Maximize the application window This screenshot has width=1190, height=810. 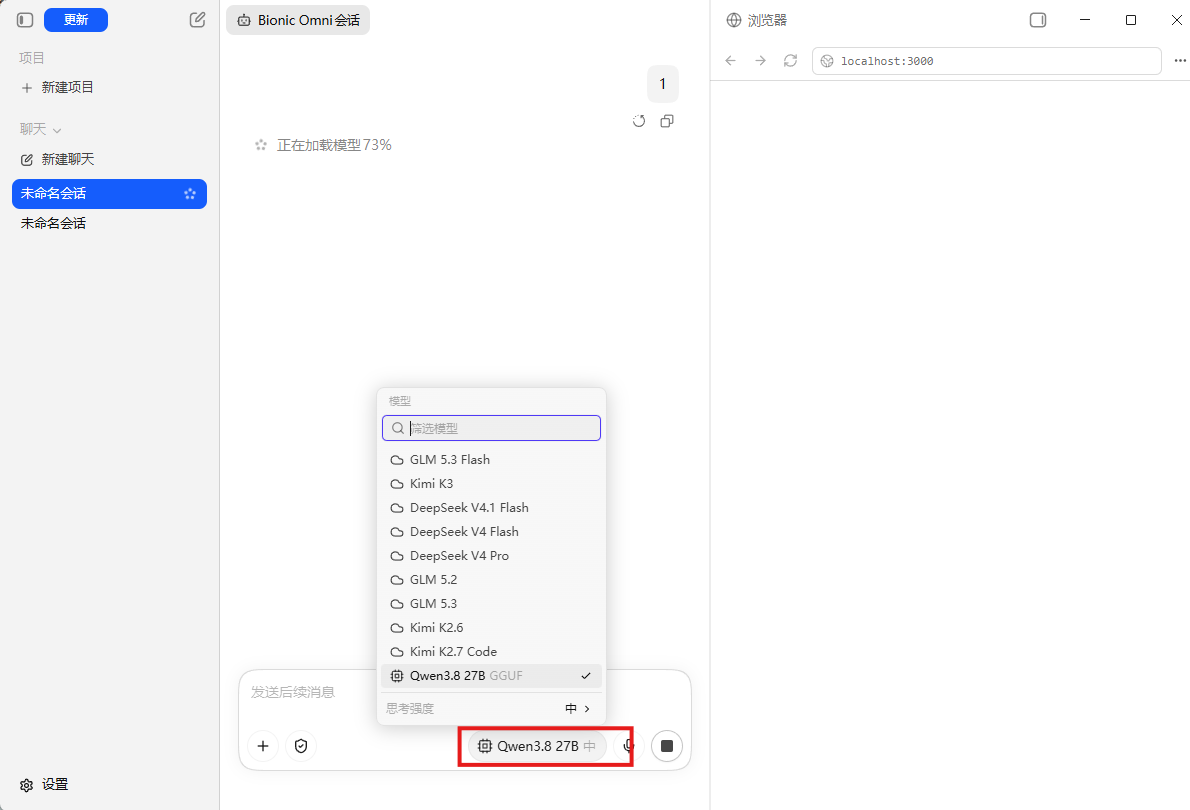[x=1131, y=20]
